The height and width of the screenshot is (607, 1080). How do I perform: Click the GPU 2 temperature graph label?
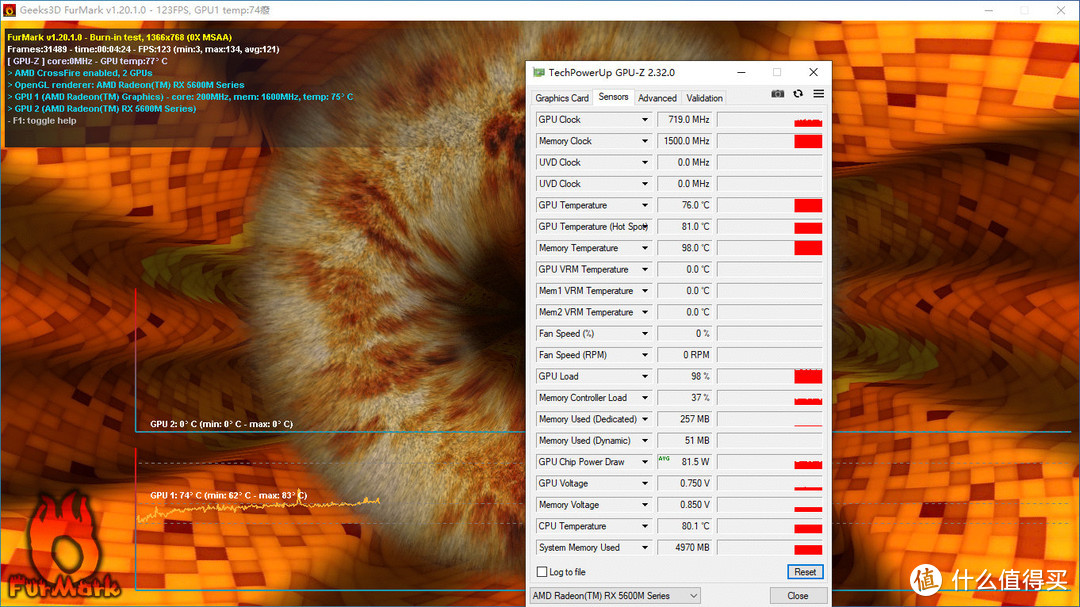tap(221, 424)
